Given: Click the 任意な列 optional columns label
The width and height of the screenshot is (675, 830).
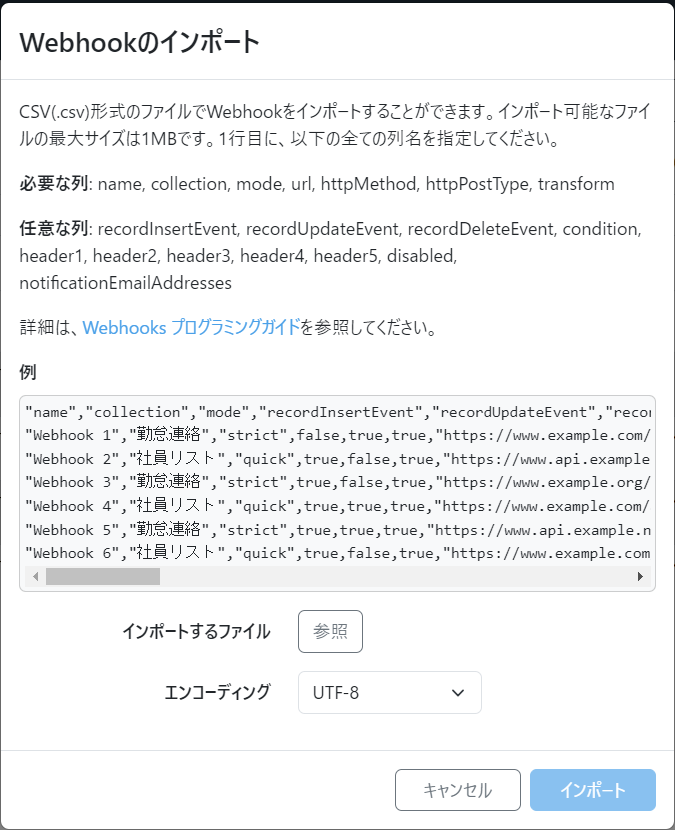Looking at the screenshot, I should pos(51,231).
